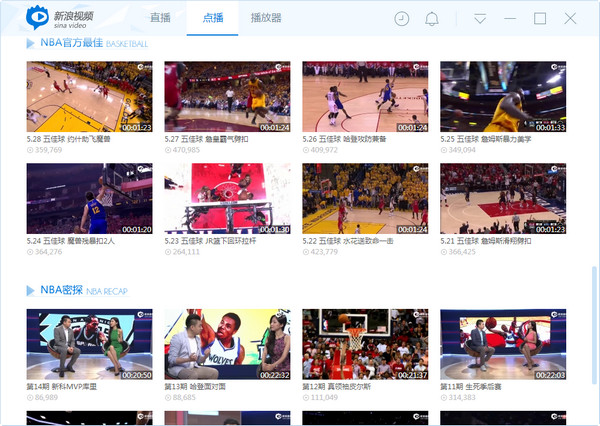This screenshot has width=600, height=426.
Task: Minimize the Sina Video window
Action: coord(510,19)
